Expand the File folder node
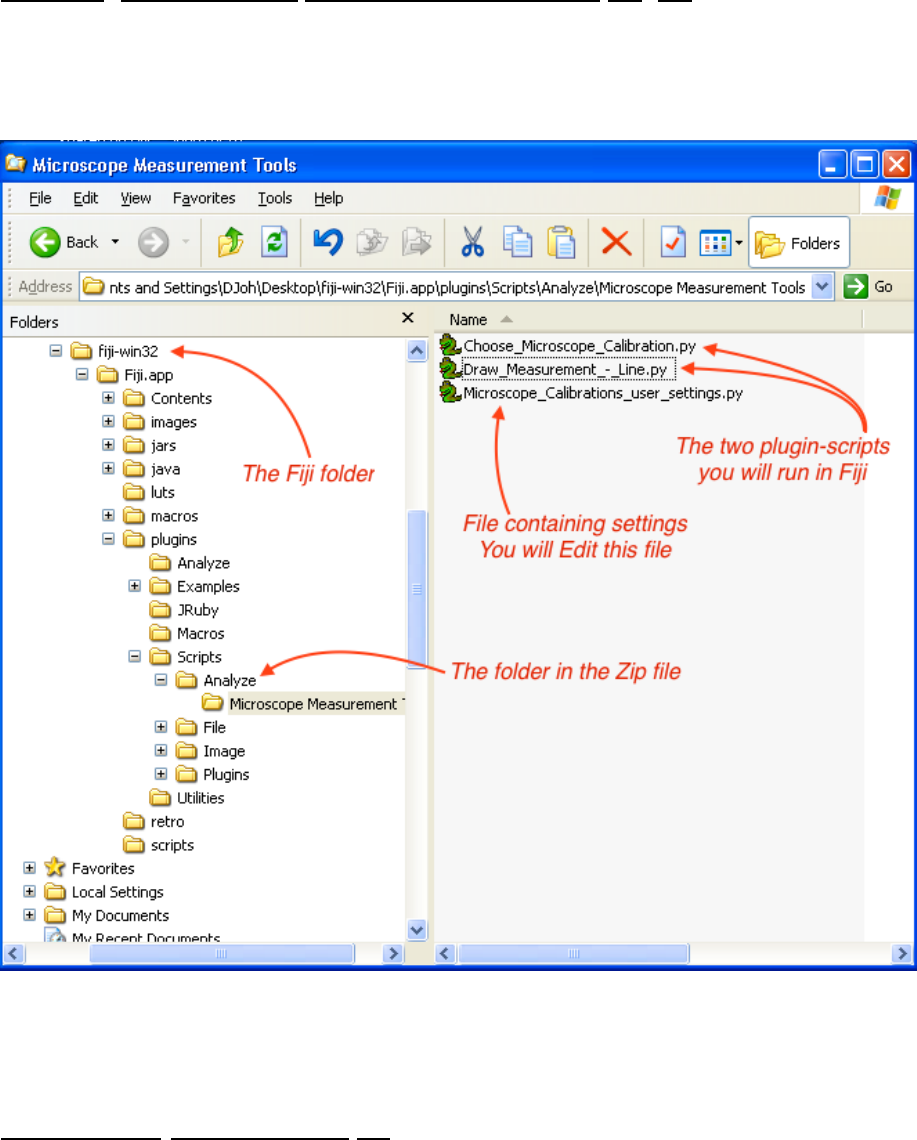This screenshot has height=1140, width=917. tap(161, 726)
